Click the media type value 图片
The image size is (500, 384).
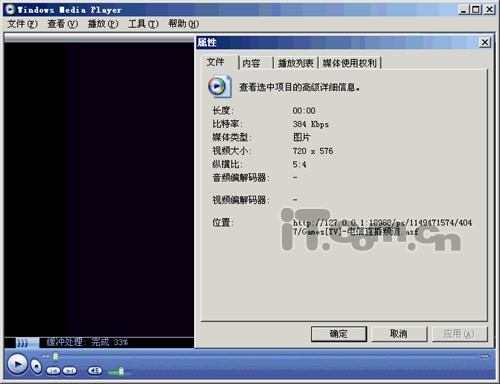coord(301,137)
